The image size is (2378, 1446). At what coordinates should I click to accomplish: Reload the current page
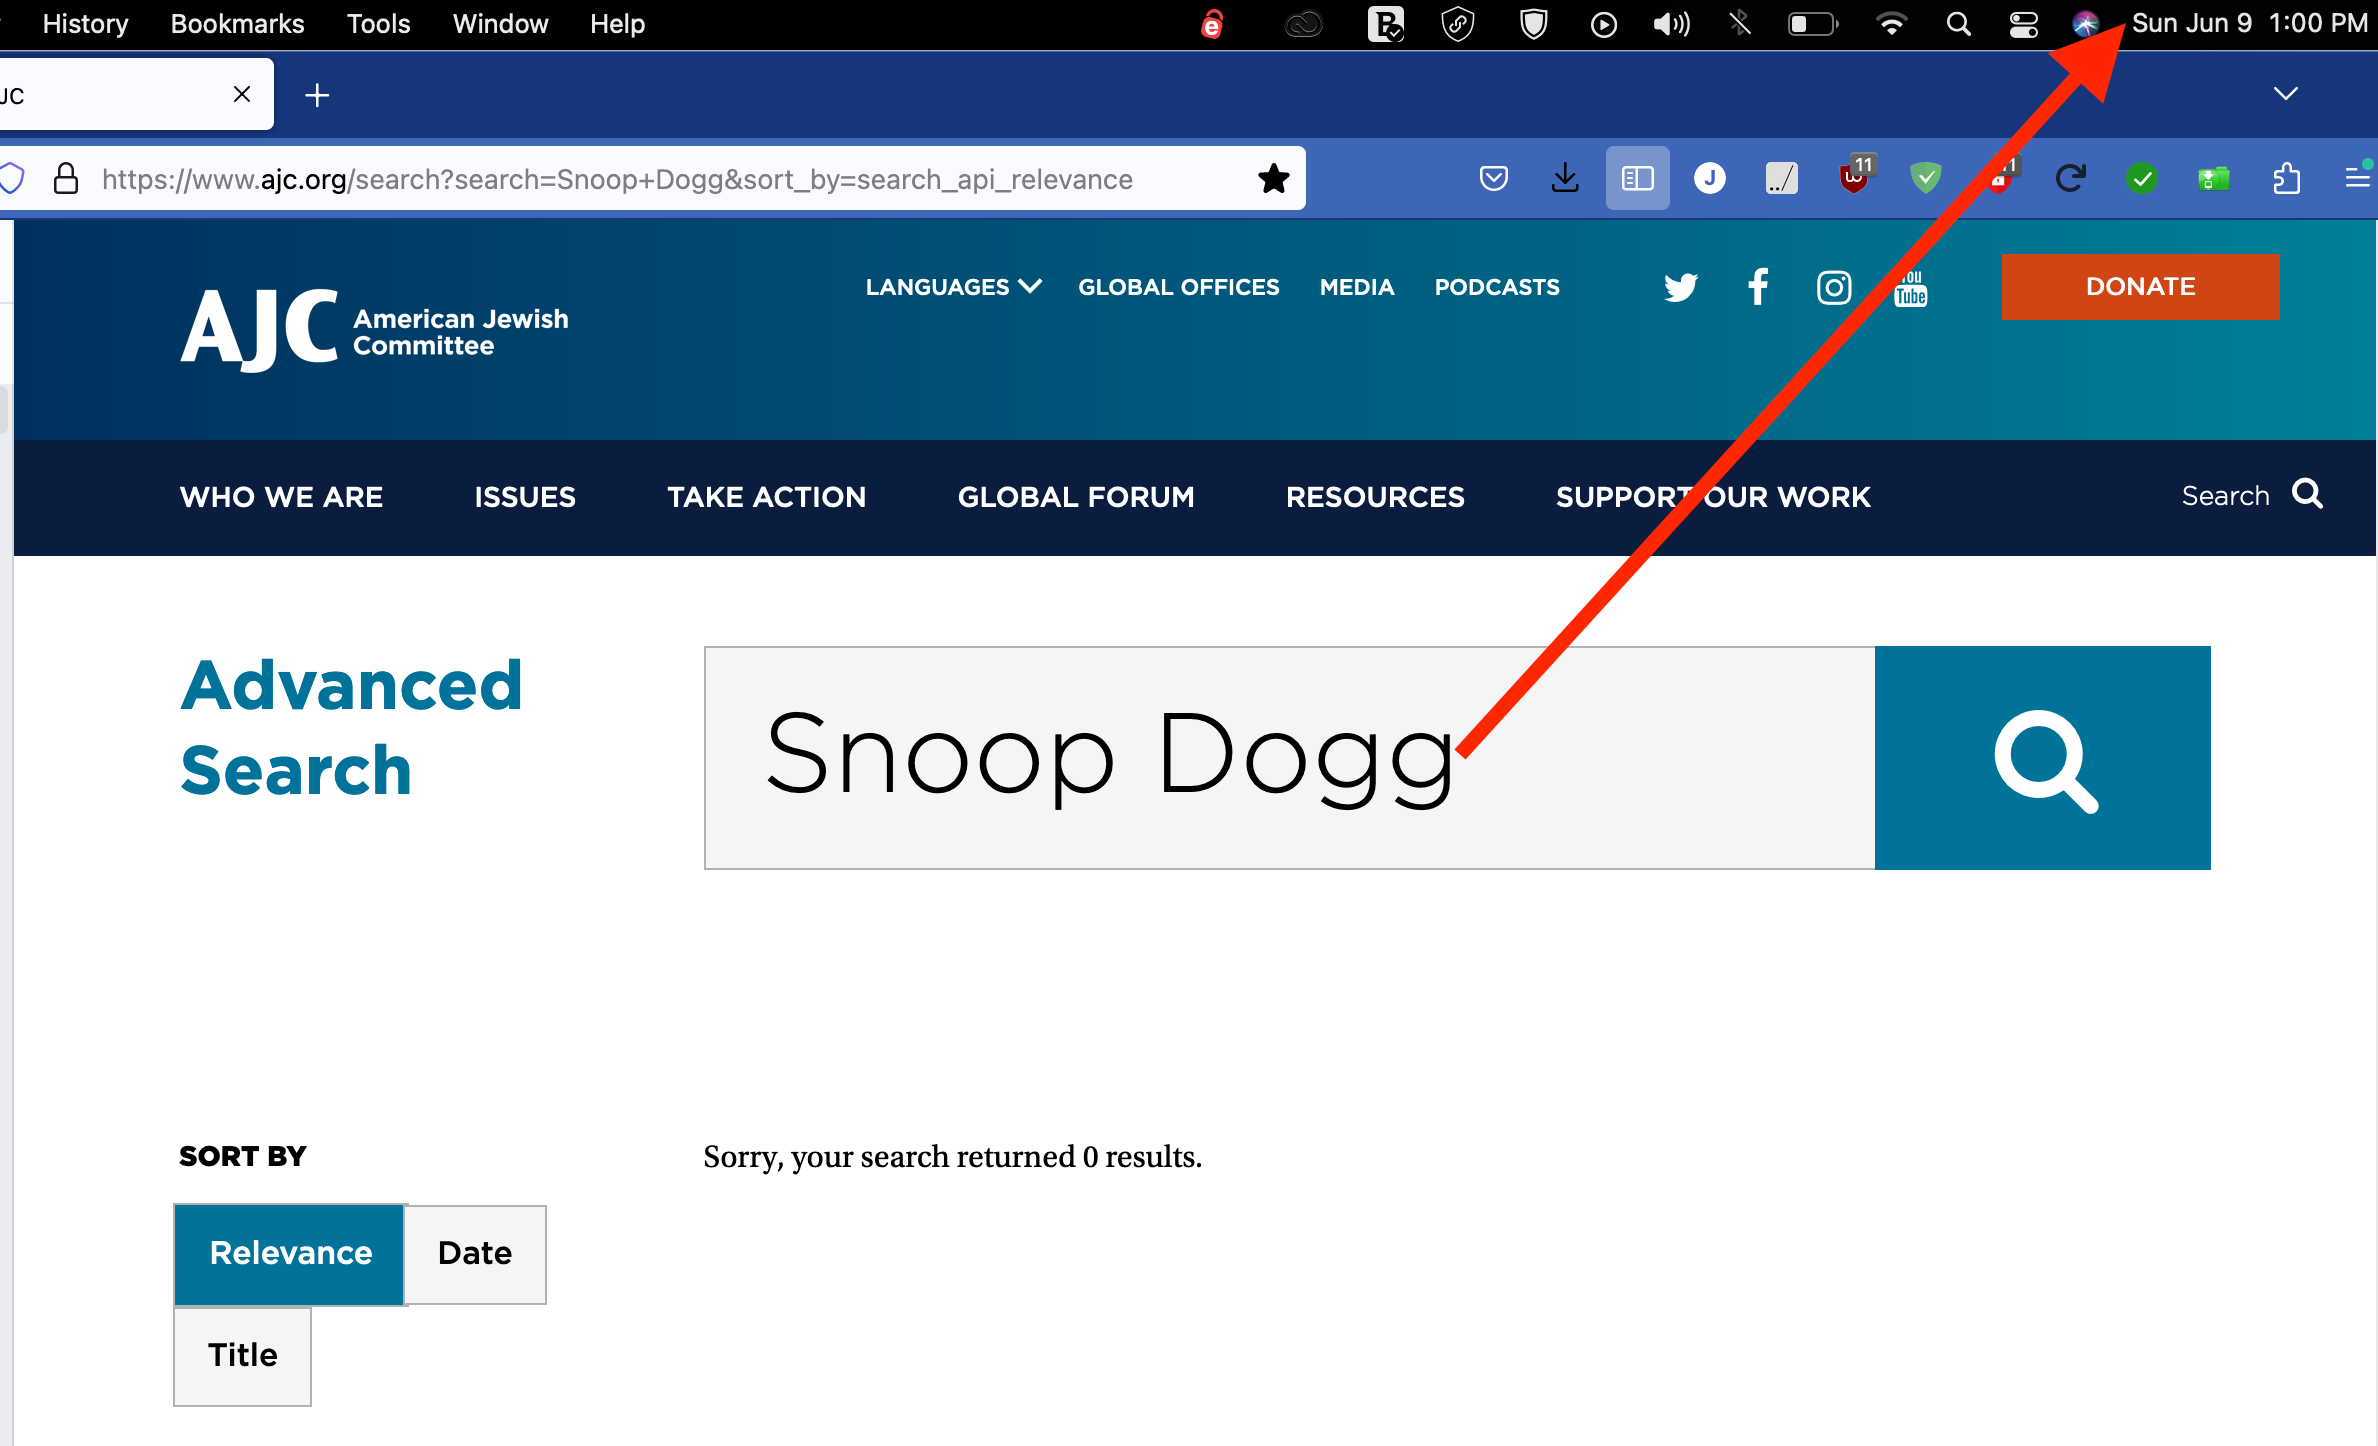pyautogui.click(x=2069, y=179)
